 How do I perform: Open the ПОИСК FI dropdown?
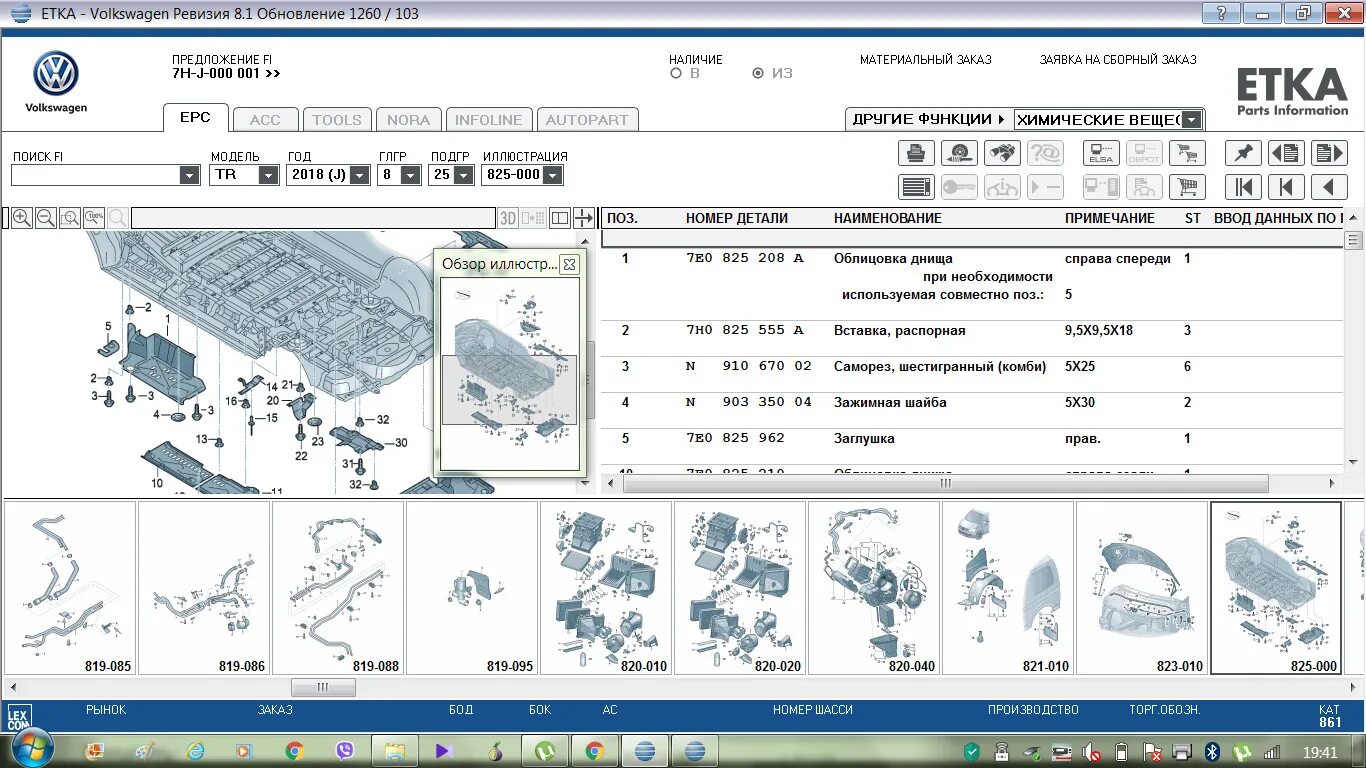click(189, 175)
